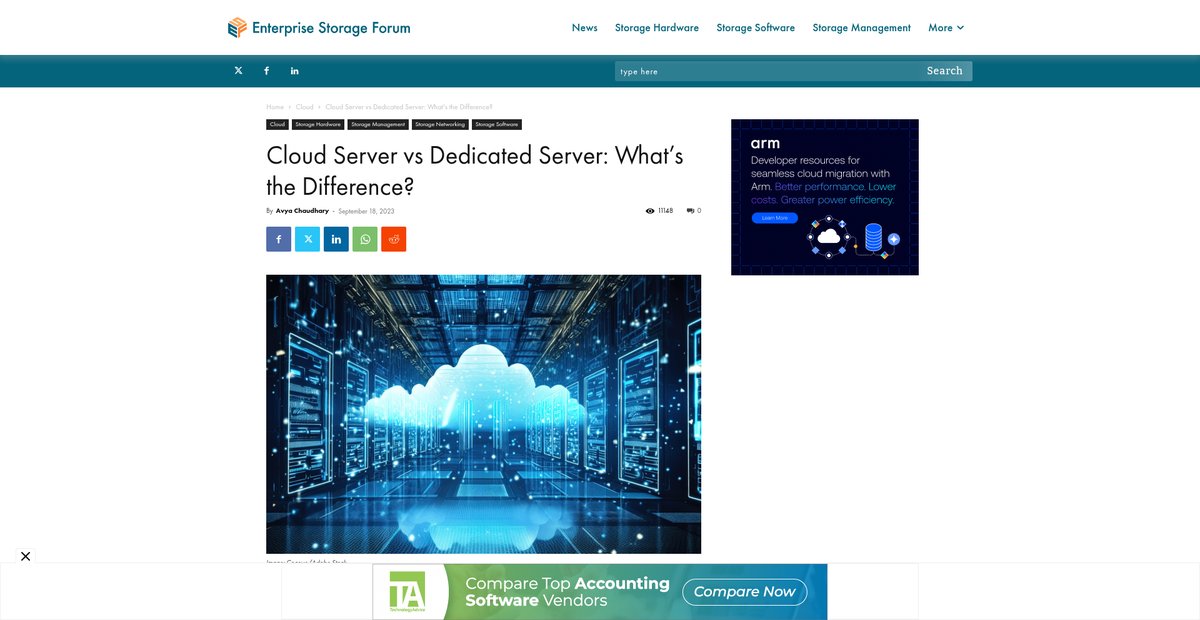1200x620 pixels.
Task: Click the Search button
Action: (945, 71)
